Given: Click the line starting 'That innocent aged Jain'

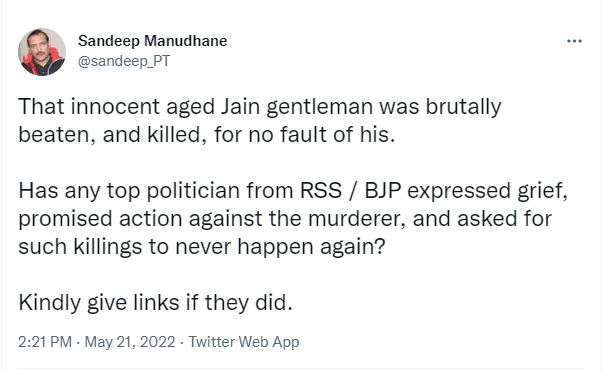Looking at the screenshot, I should (260, 107).
